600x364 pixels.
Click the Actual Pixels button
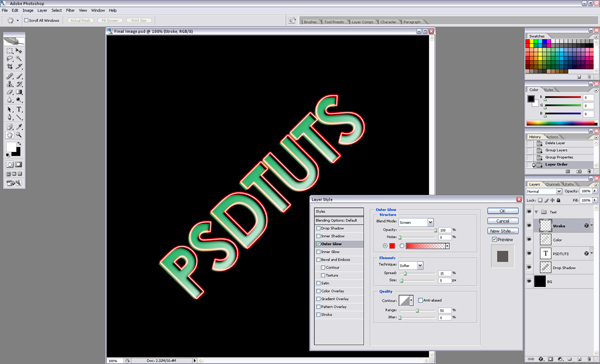81,20
